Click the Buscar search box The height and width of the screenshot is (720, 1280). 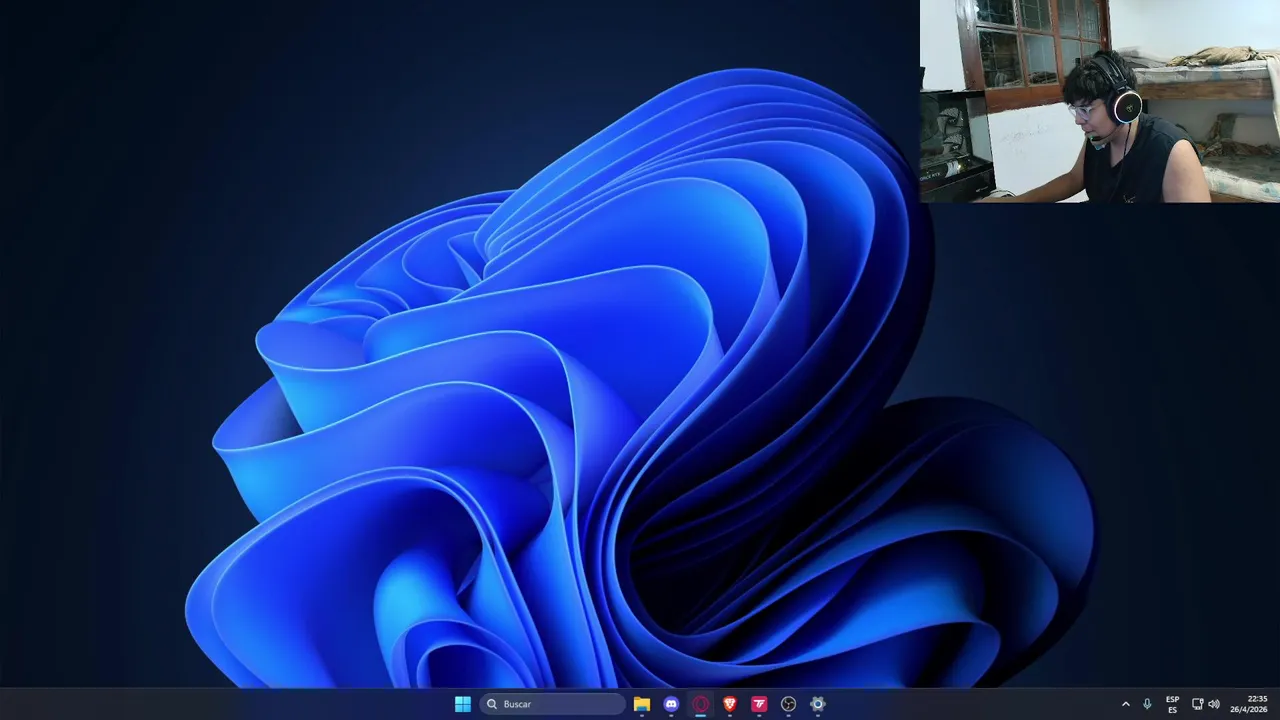[553, 704]
